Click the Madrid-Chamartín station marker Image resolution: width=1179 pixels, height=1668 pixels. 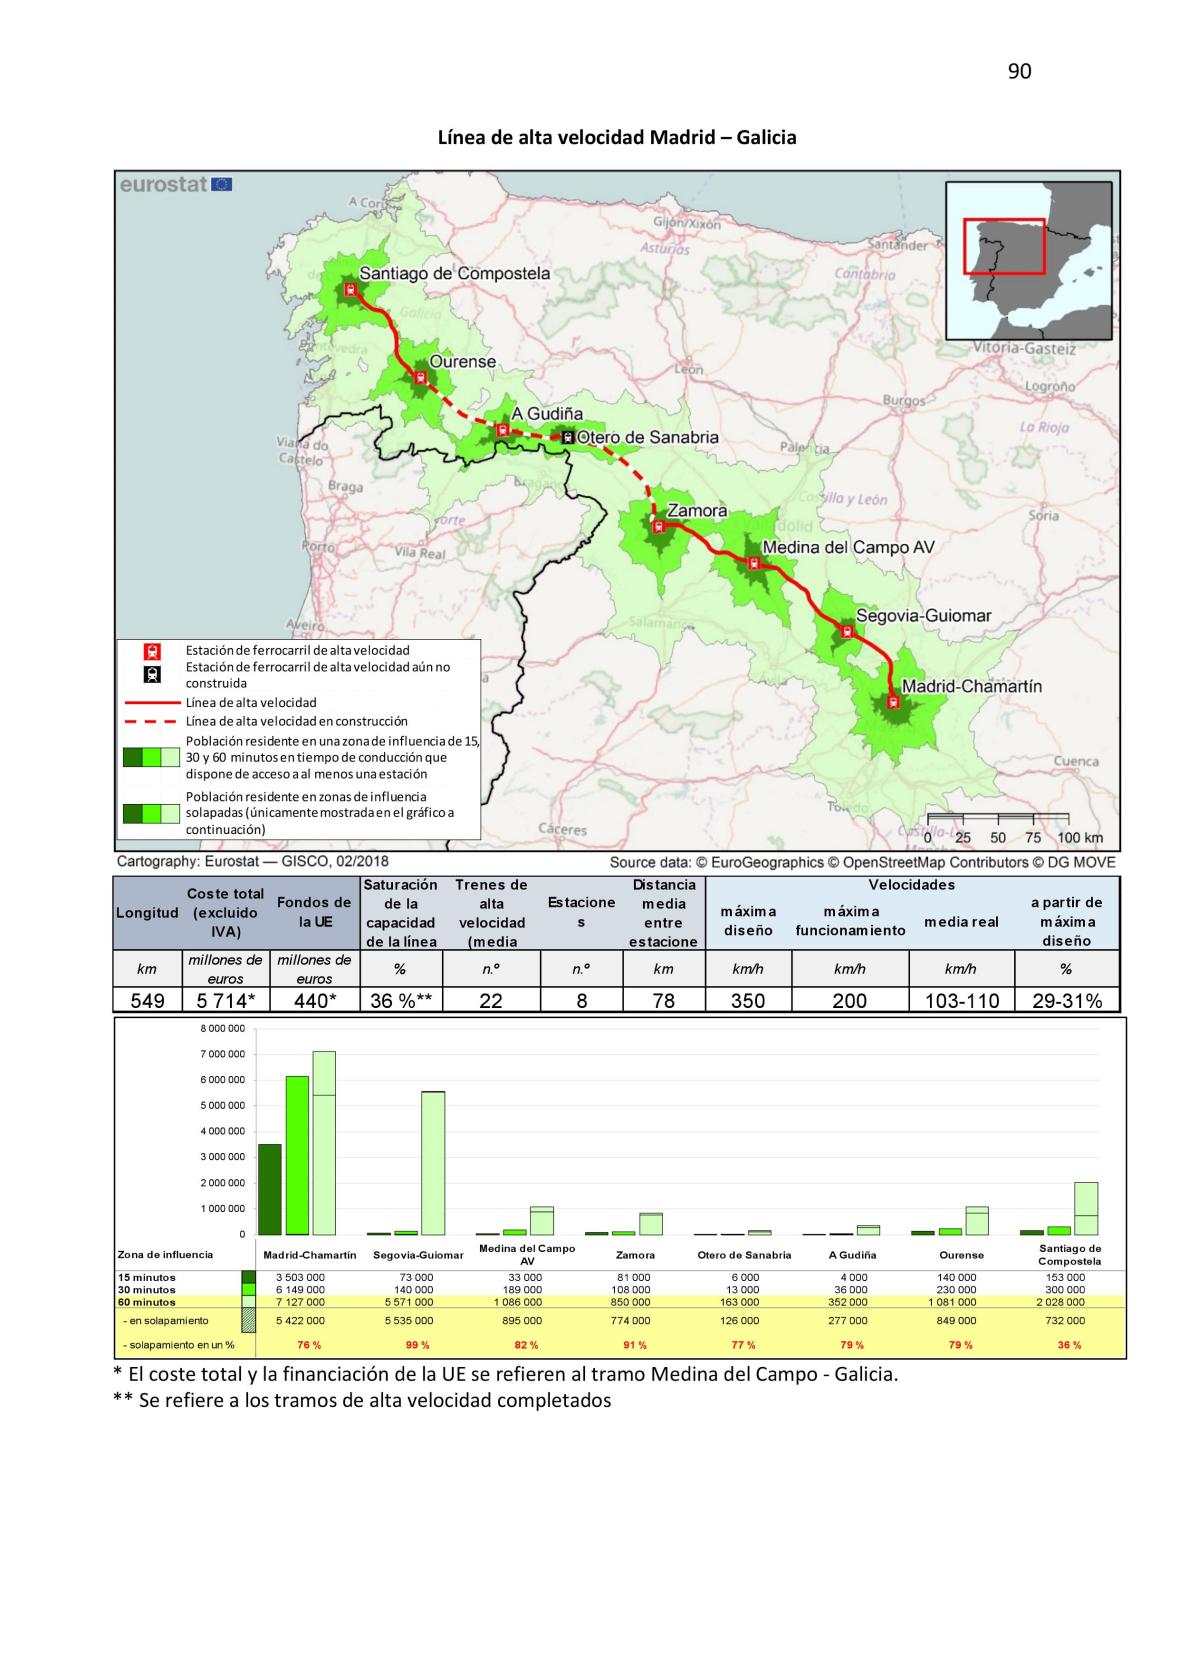(893, 702)
